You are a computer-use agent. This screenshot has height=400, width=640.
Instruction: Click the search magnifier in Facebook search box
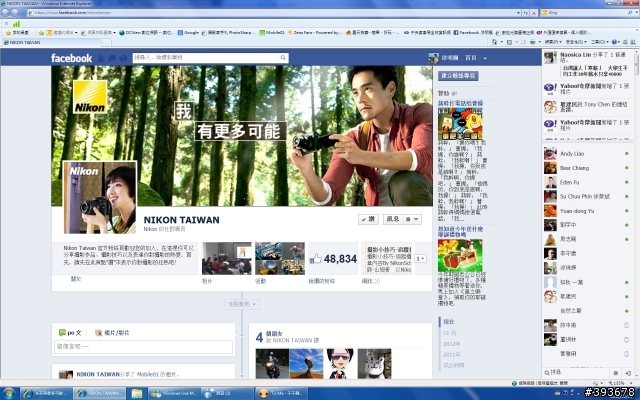coord(282,58)
